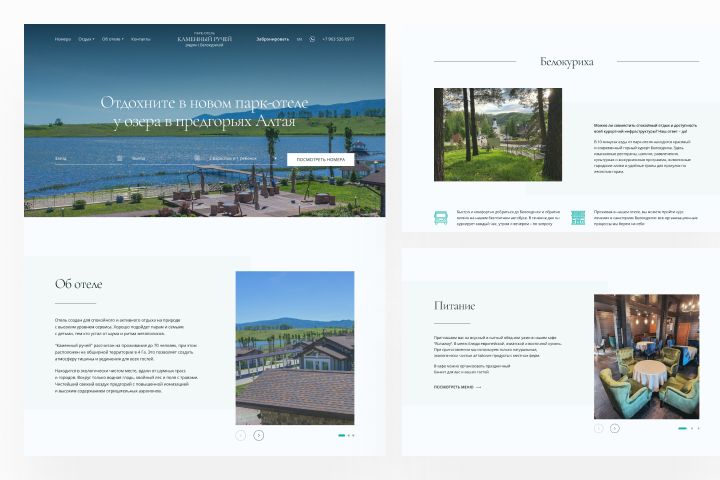
Task: Click the header phone number
Action: pyautogui.click(x=338, y=39)
